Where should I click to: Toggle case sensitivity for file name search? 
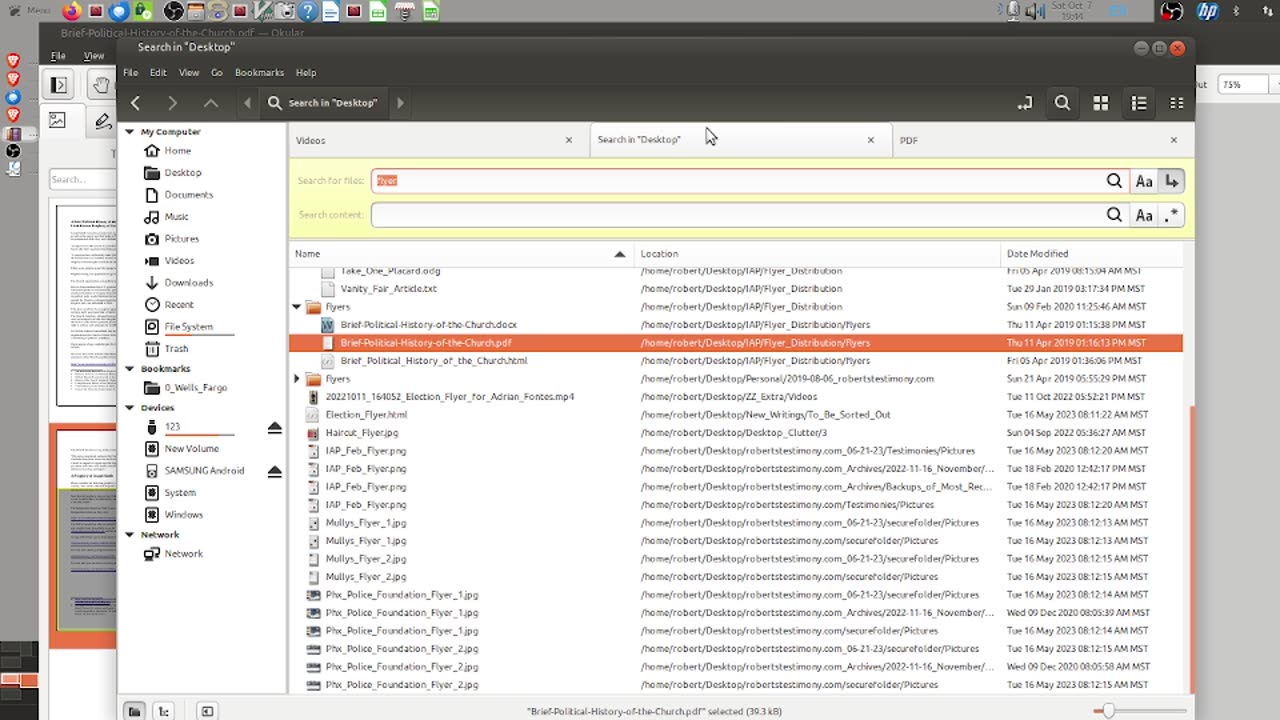click(x=1144, y=181)
